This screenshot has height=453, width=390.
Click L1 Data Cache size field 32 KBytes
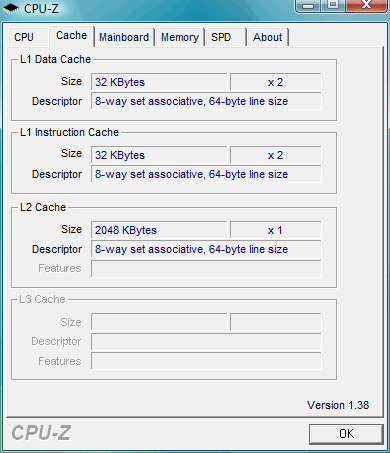[159, 82]
